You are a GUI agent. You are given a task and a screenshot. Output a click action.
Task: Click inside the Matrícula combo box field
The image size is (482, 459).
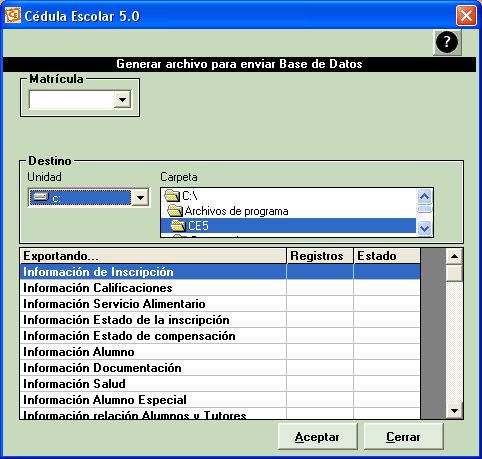71,99
